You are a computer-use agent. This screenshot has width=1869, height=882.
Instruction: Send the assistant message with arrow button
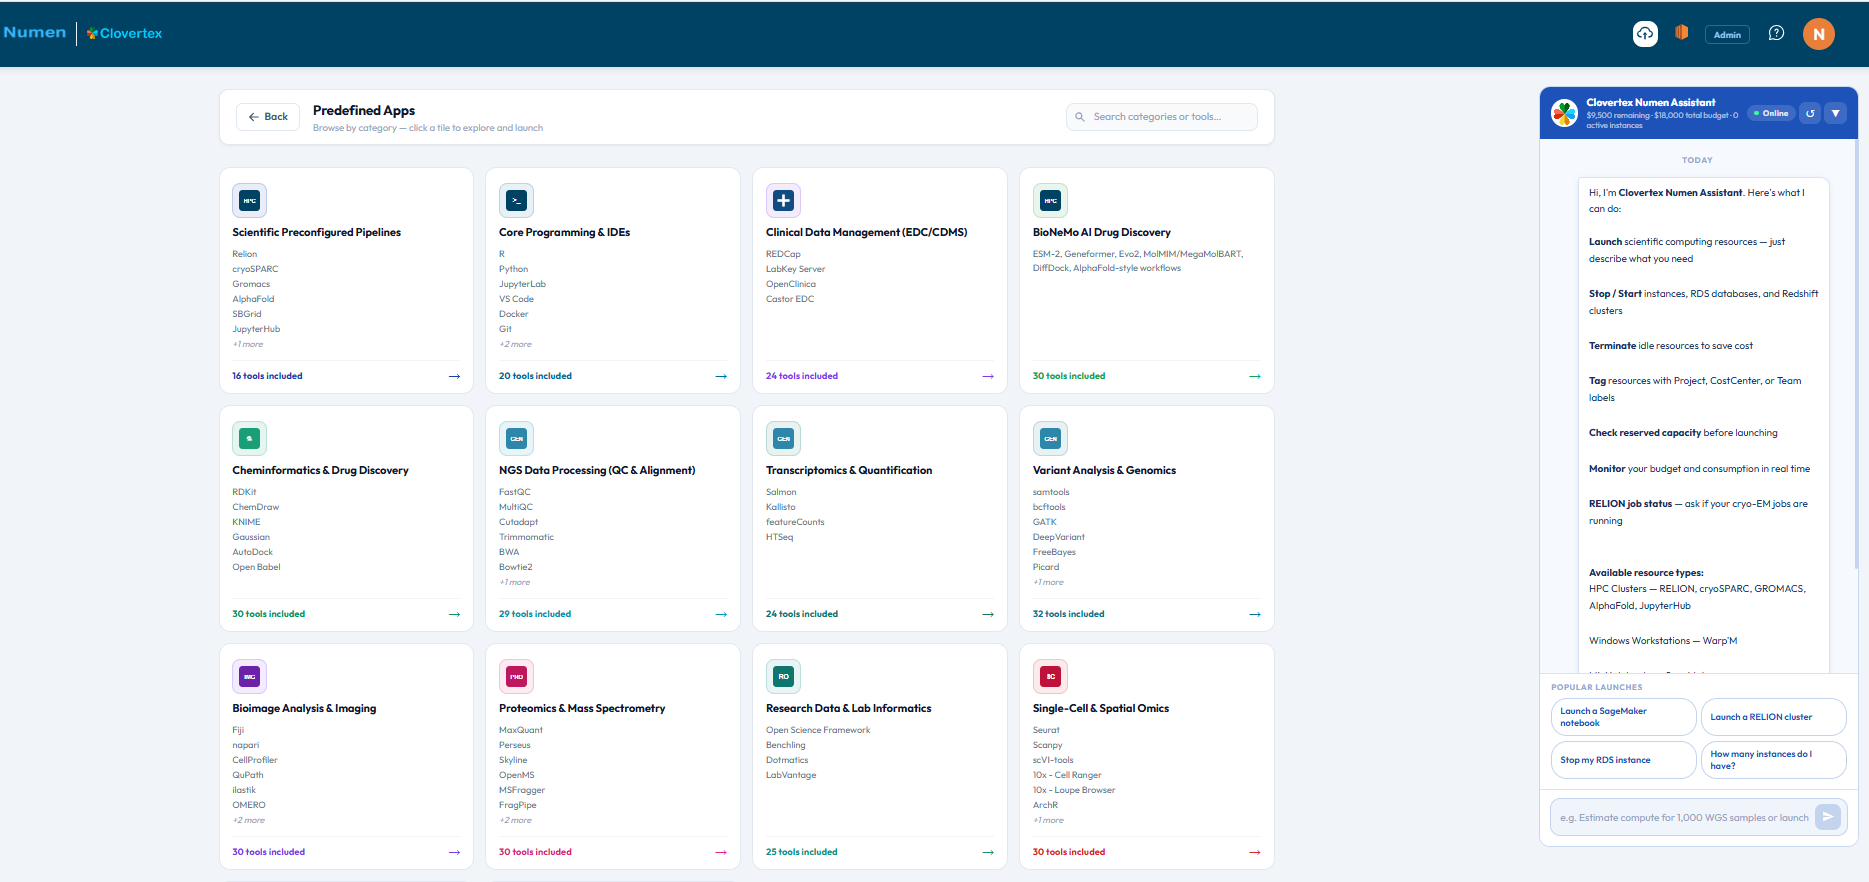[x=1827, y=817]
